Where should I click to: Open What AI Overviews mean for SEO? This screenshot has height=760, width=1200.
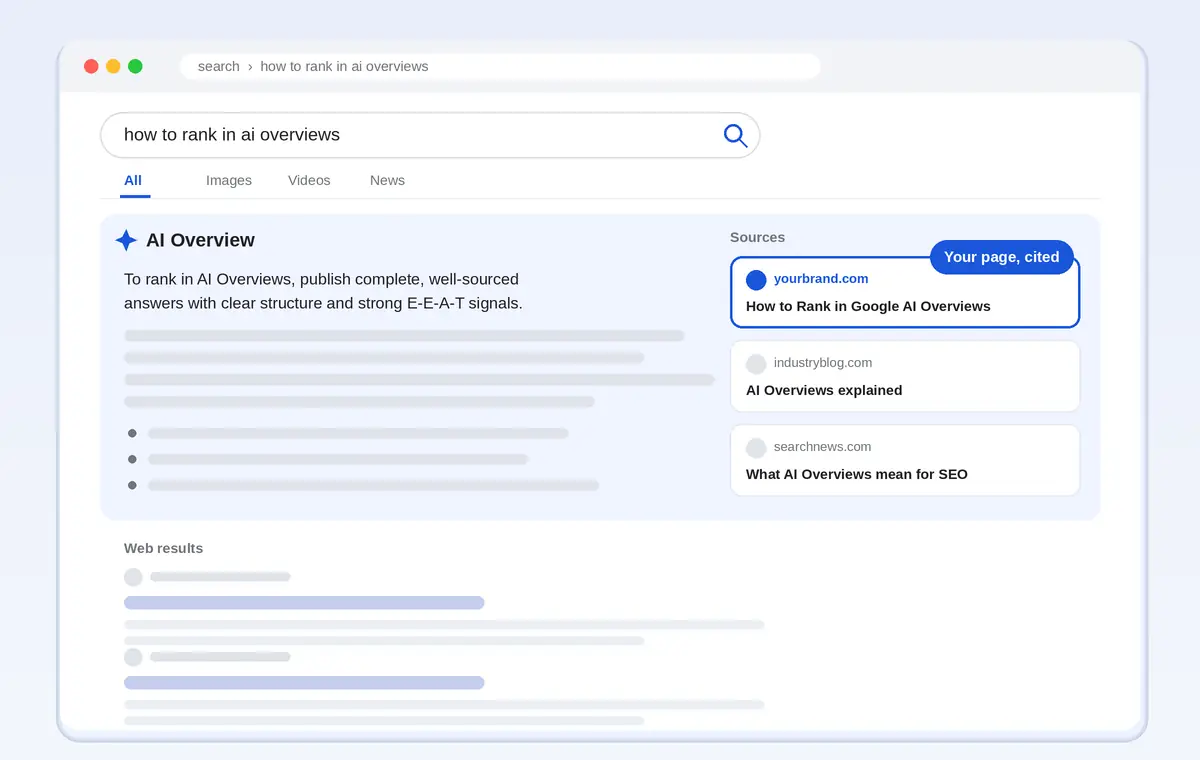(857, 475)
